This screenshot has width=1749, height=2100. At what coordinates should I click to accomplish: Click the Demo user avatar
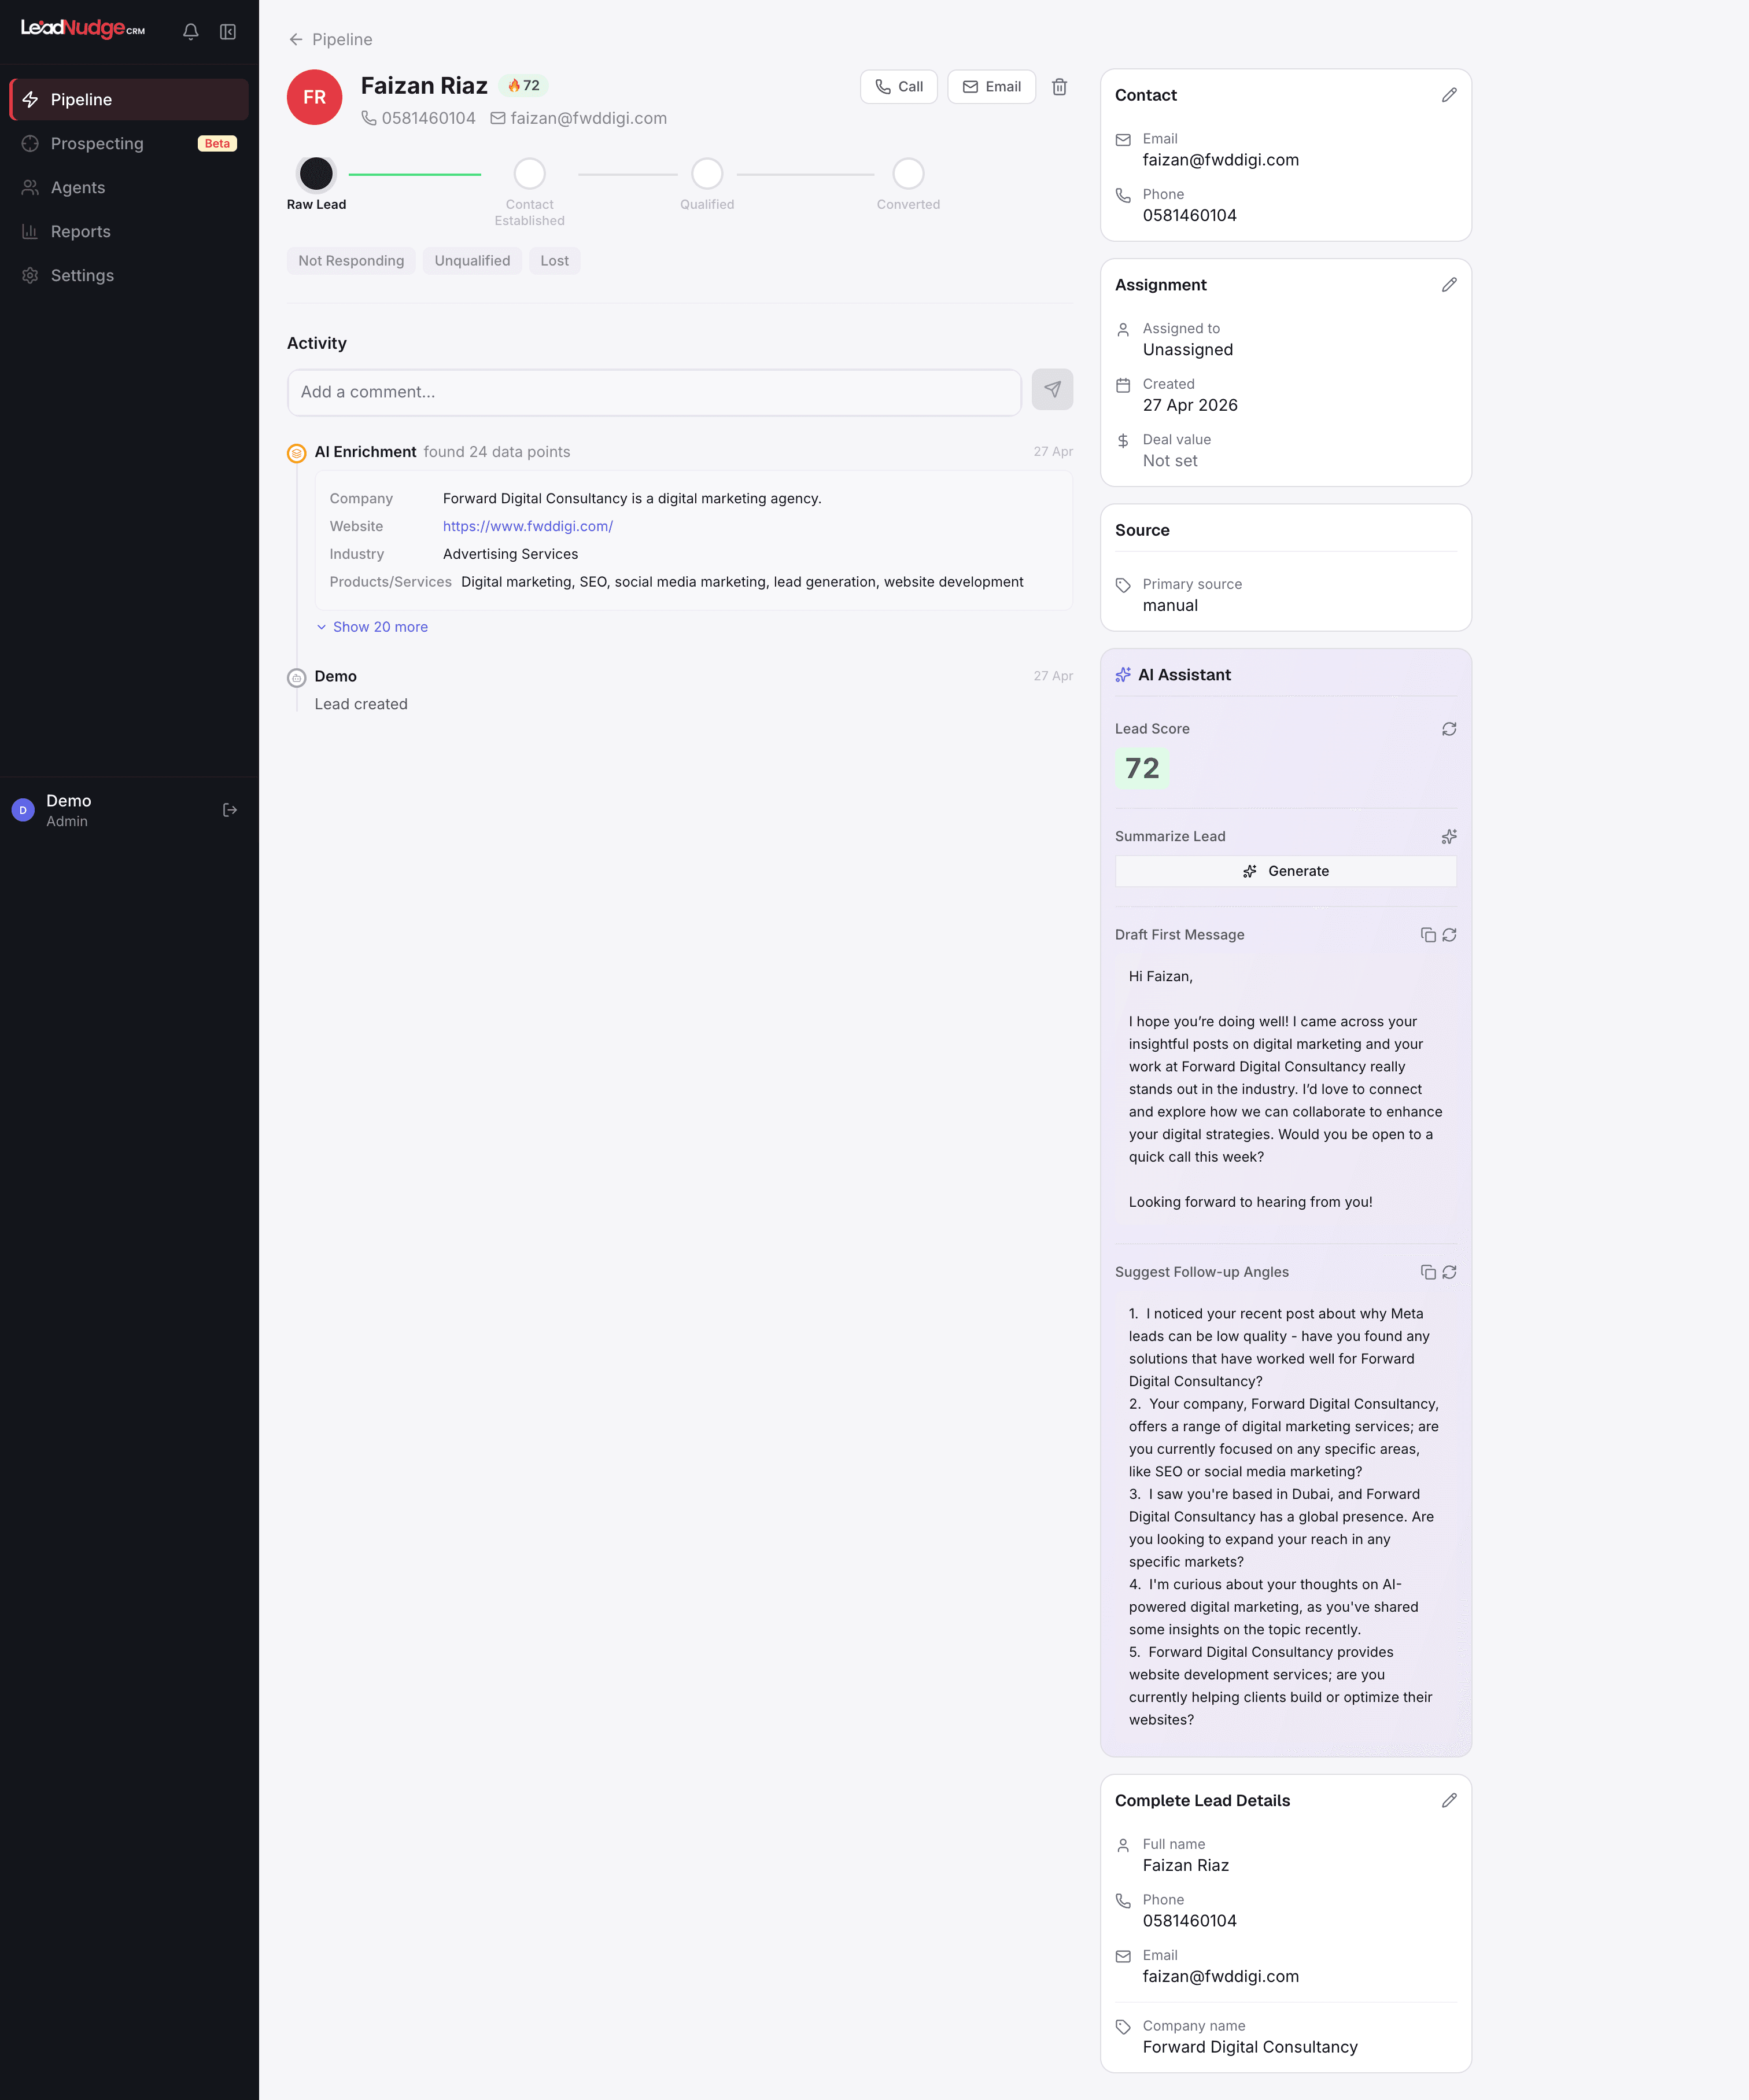pos(23,810)
